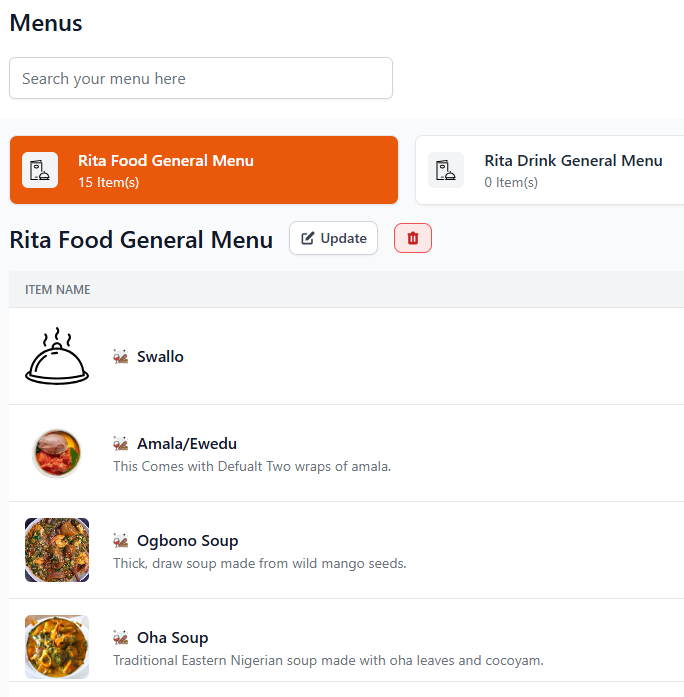The width and height of the screenshot is (684, 697).
Task: Open the Swallo menu item
Action: click(x=160, y=357)
